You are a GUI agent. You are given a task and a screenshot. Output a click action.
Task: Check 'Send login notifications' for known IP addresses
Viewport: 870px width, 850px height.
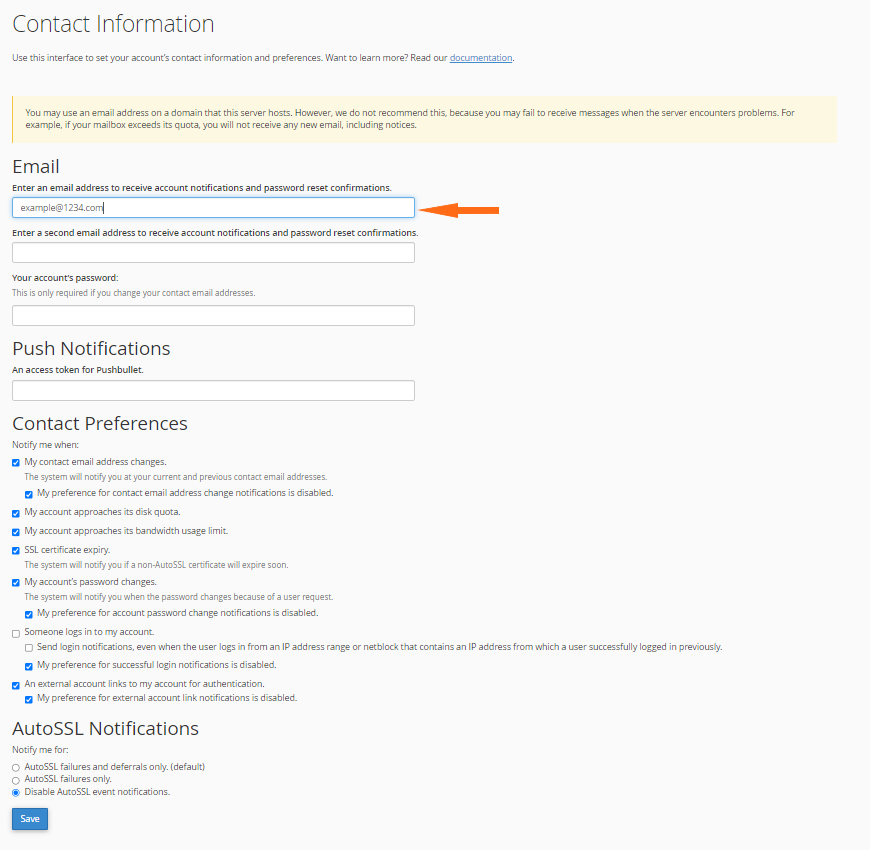point(29,646)
